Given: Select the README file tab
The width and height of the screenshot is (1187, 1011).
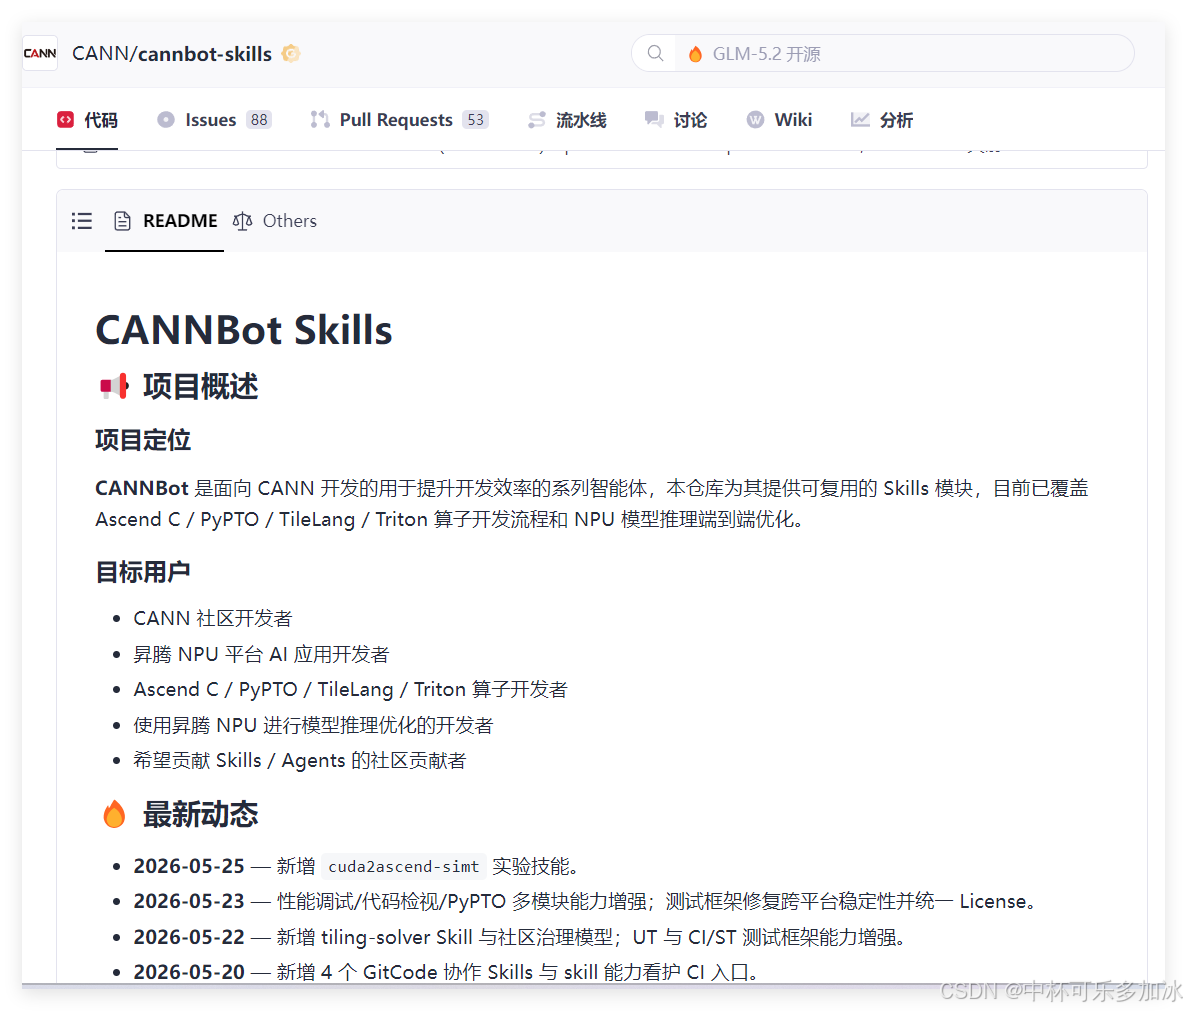Looking at the screenshot, I should point(165,221).
